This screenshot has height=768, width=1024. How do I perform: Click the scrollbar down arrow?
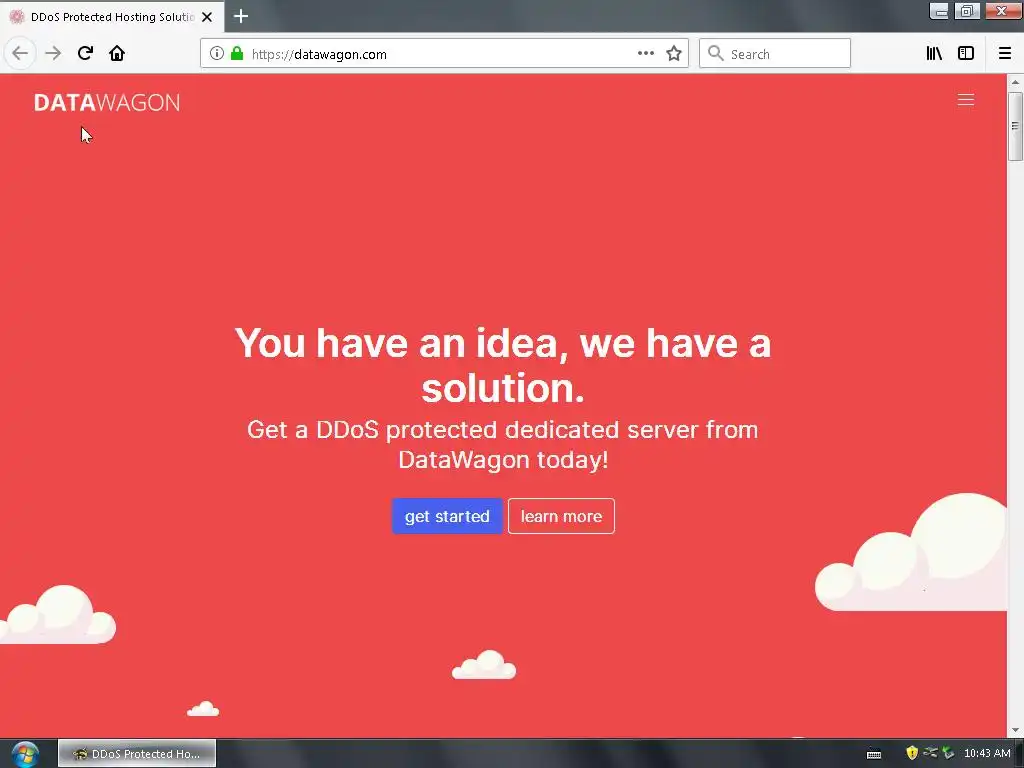(x=1015, y=730)
